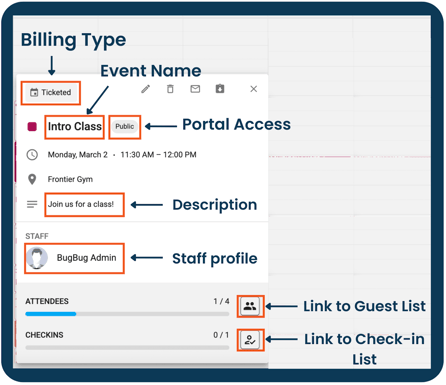
Task: Open the BugBug Admin avatar
Action: (x=37, y=258)
